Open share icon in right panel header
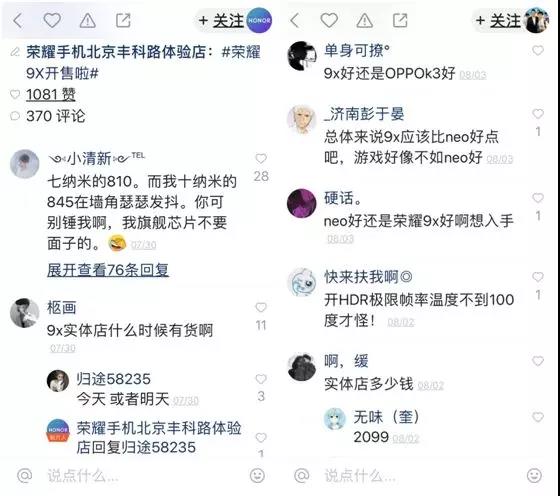This screenshot has width=560, height=496. click(400, 20)
